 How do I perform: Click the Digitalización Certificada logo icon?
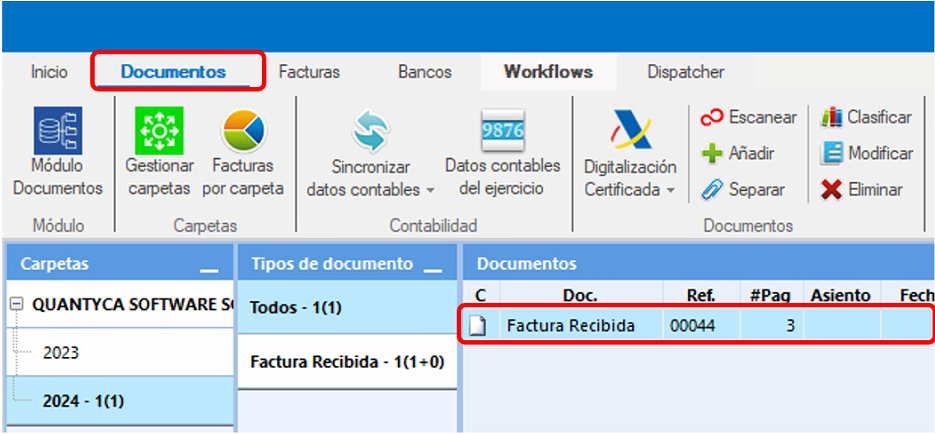630,129
